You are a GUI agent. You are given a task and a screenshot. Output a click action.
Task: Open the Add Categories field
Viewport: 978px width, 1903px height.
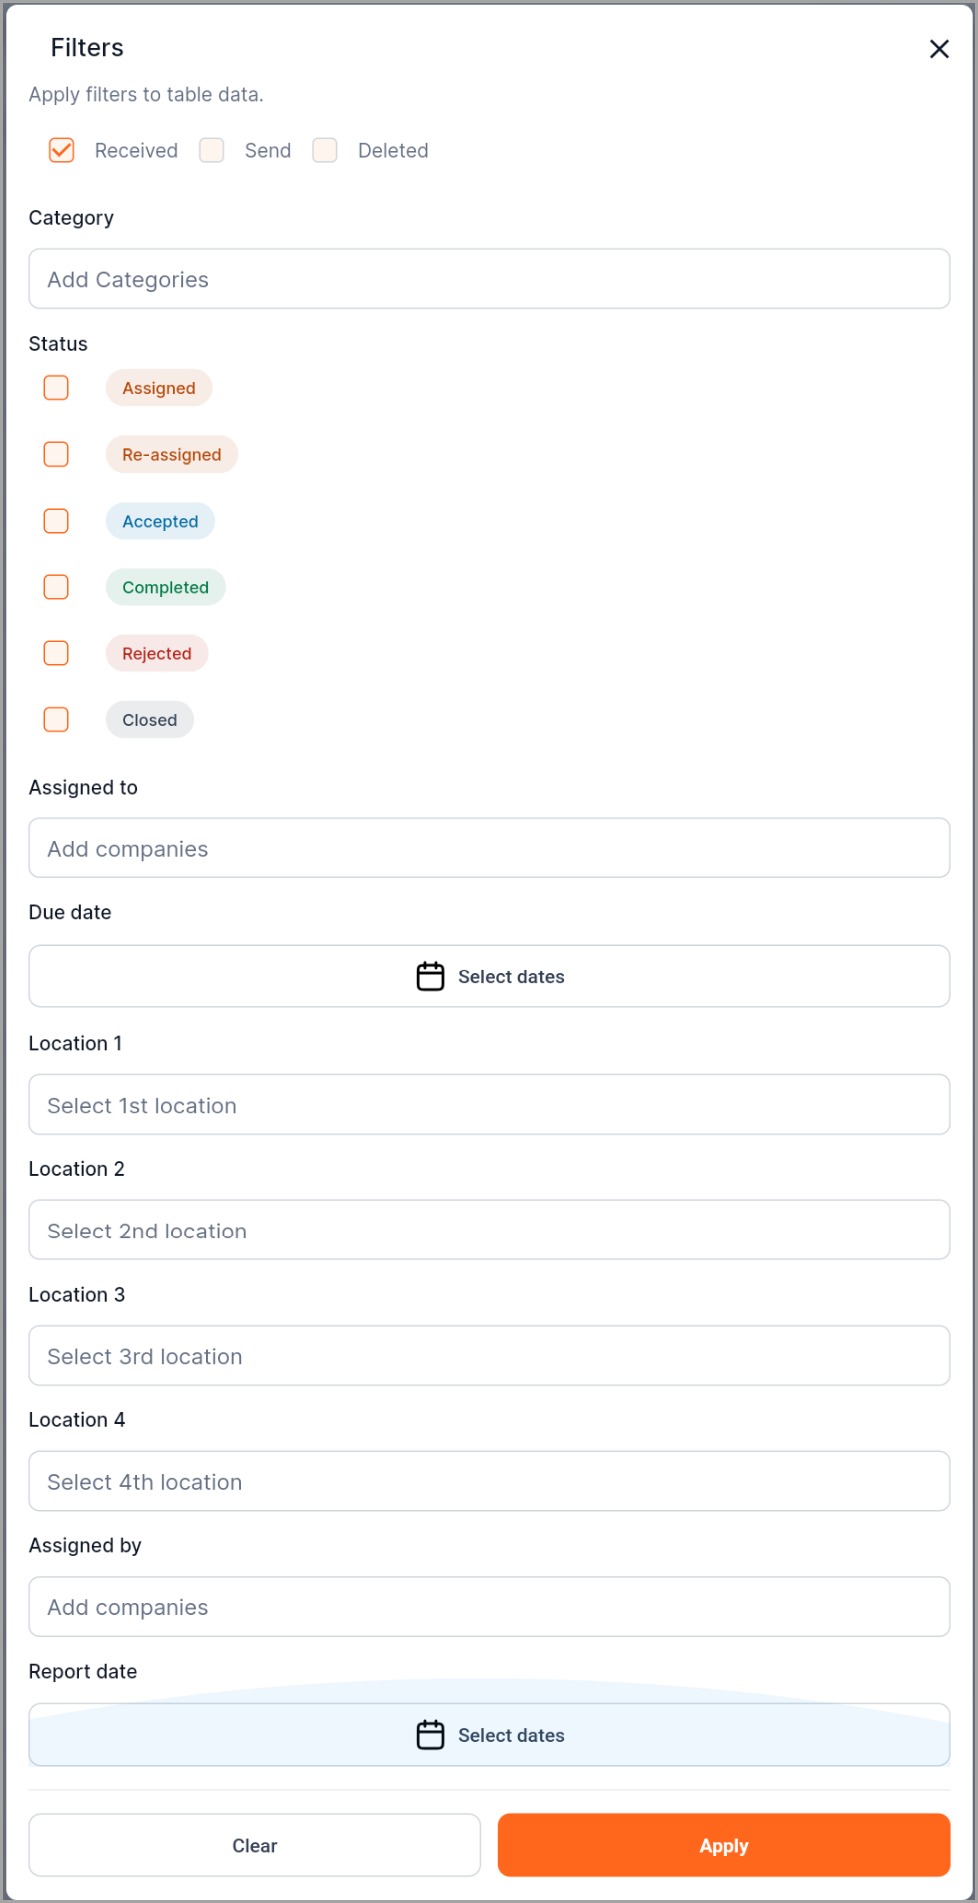(x=489, y=279)
